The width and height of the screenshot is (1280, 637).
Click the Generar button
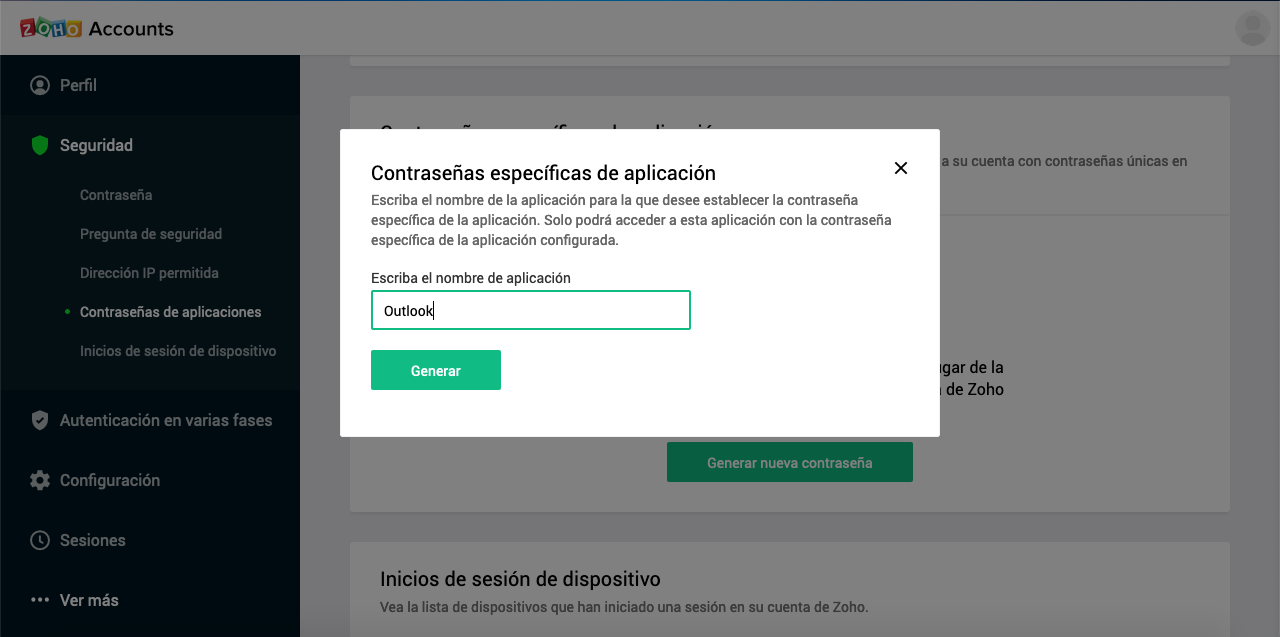point(436,370)
